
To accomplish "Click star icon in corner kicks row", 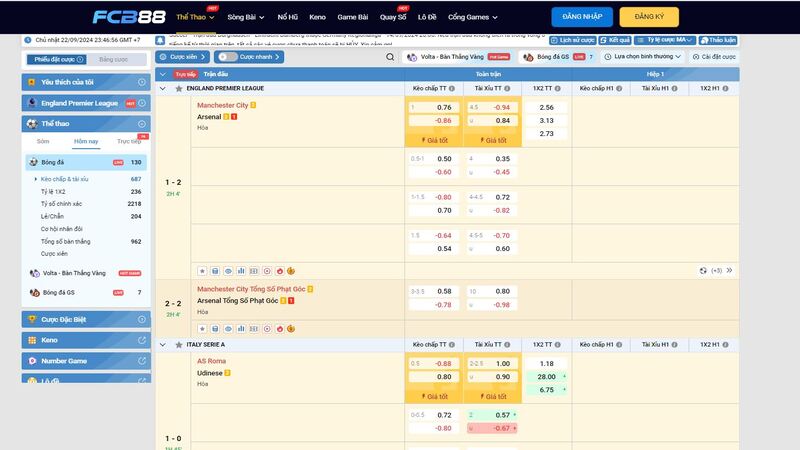I will coord(202,329).
